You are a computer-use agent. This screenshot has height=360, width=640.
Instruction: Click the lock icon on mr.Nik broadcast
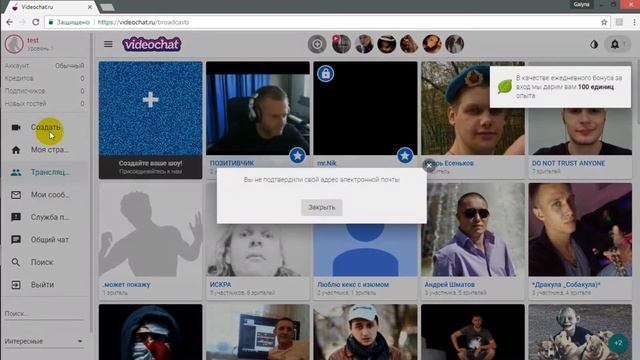click(x=325, y=74)
